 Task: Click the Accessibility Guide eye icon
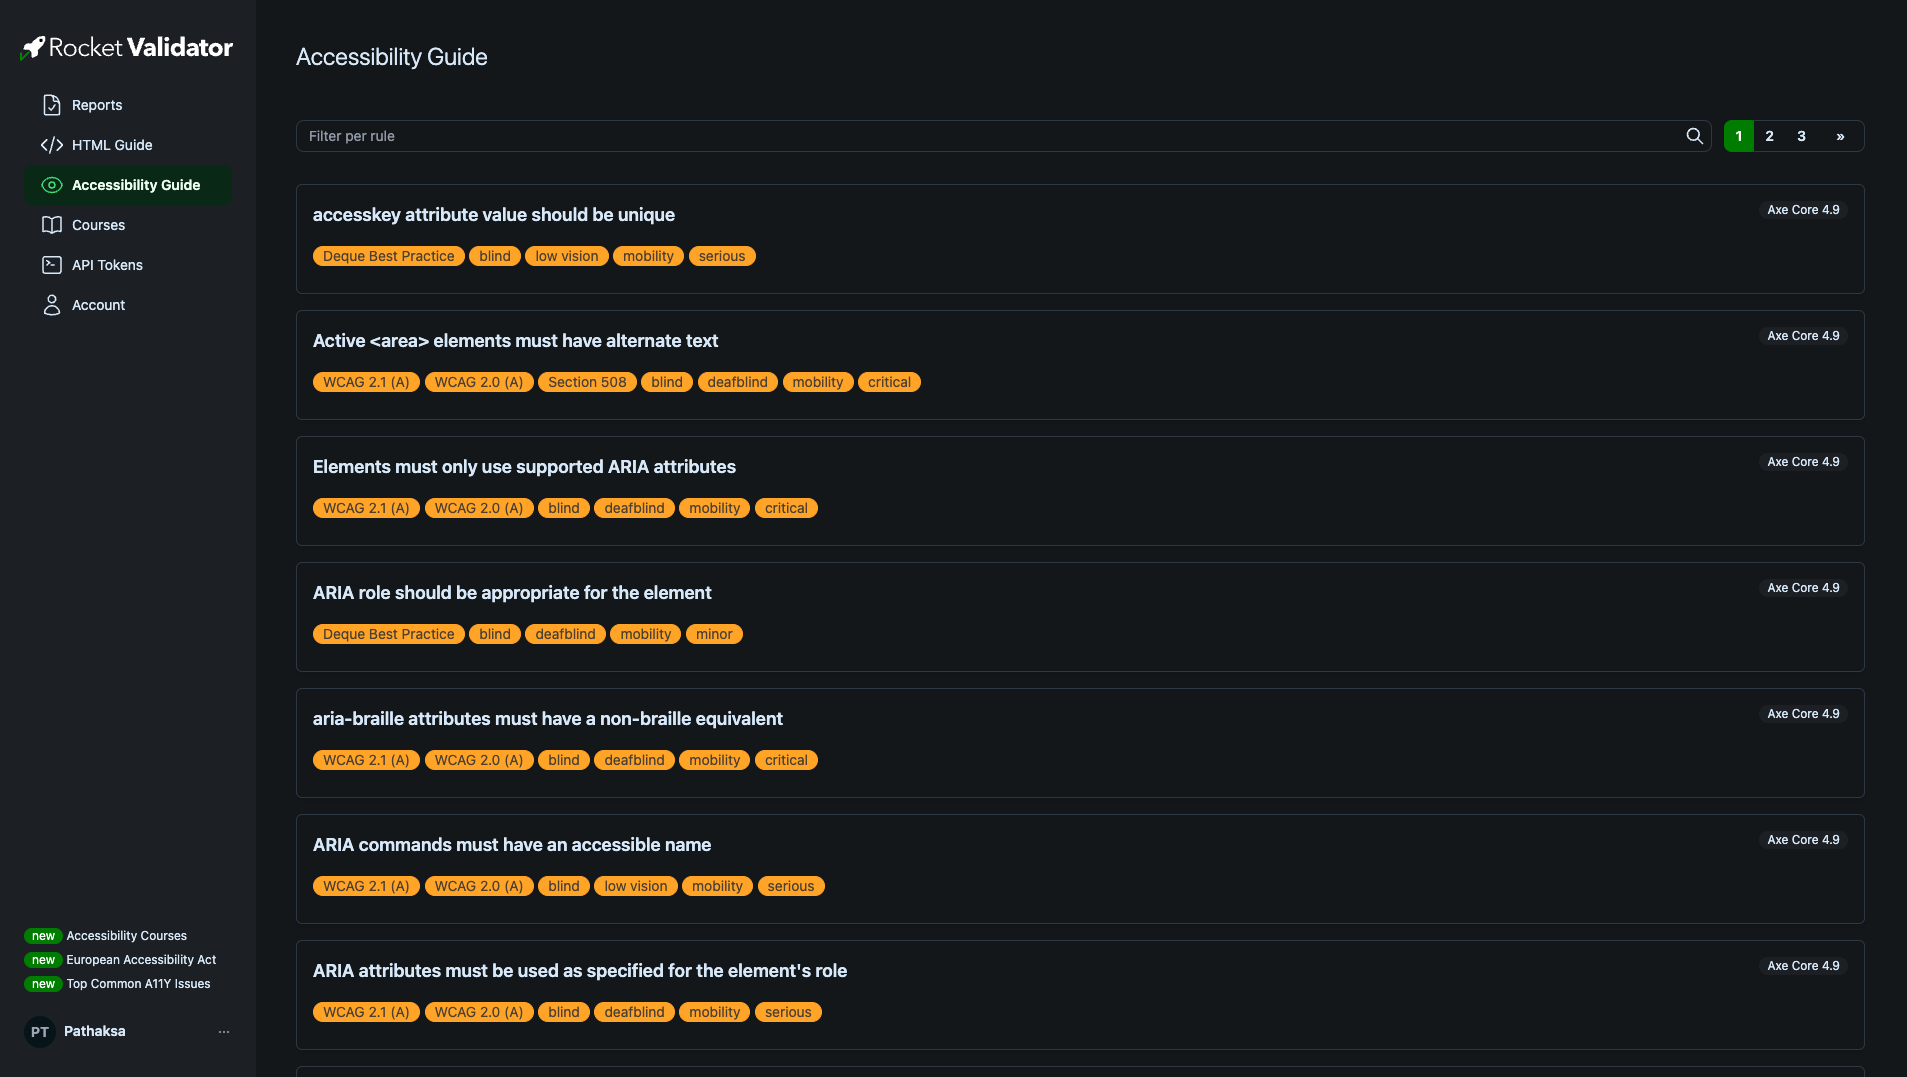(x=52, y=185)
